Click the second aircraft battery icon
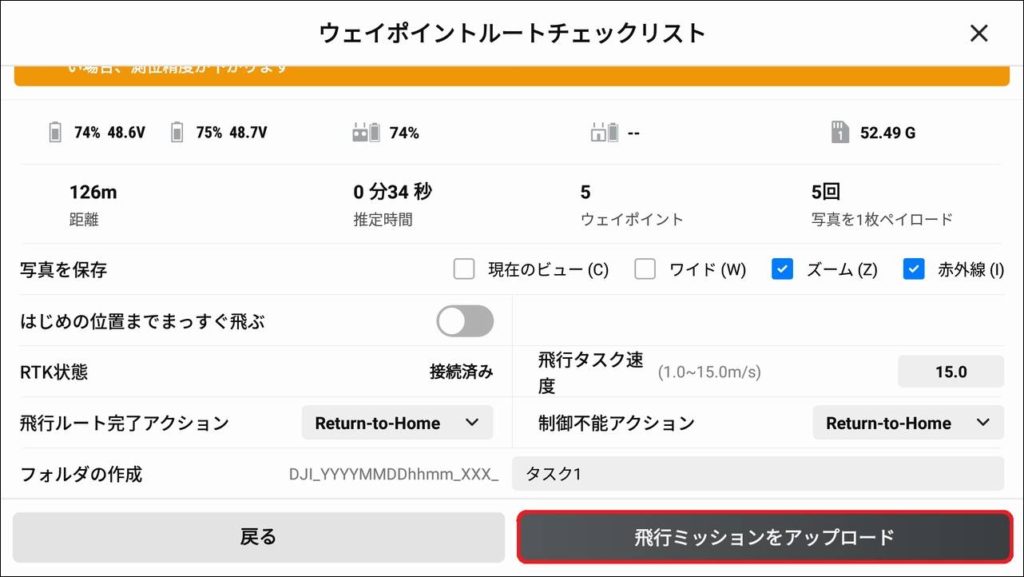 (x=177, y=132)
